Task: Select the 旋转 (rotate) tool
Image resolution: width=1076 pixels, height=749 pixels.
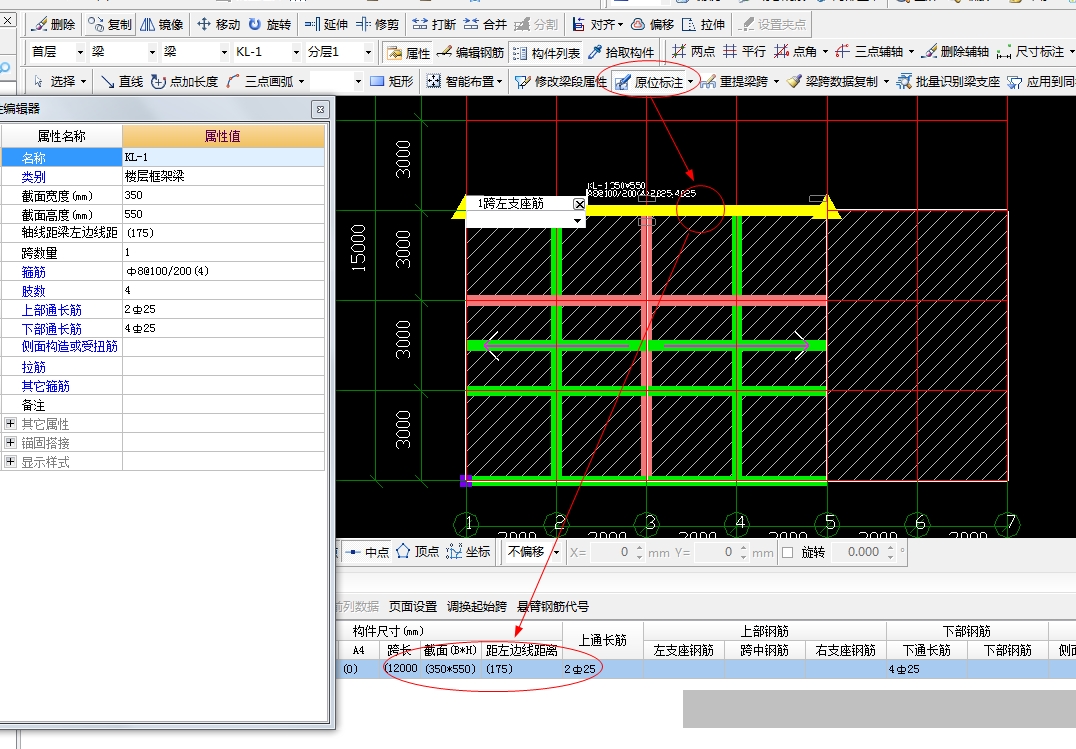Action: [x=270, y=25]
